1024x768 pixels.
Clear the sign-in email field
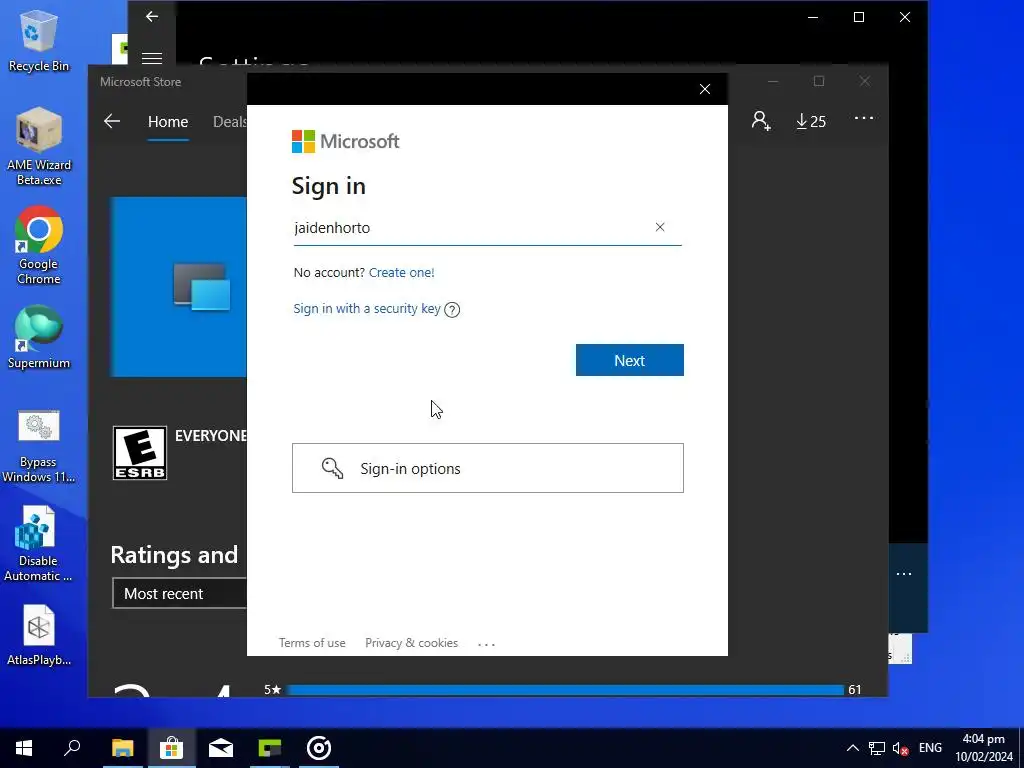coord(660,227)
